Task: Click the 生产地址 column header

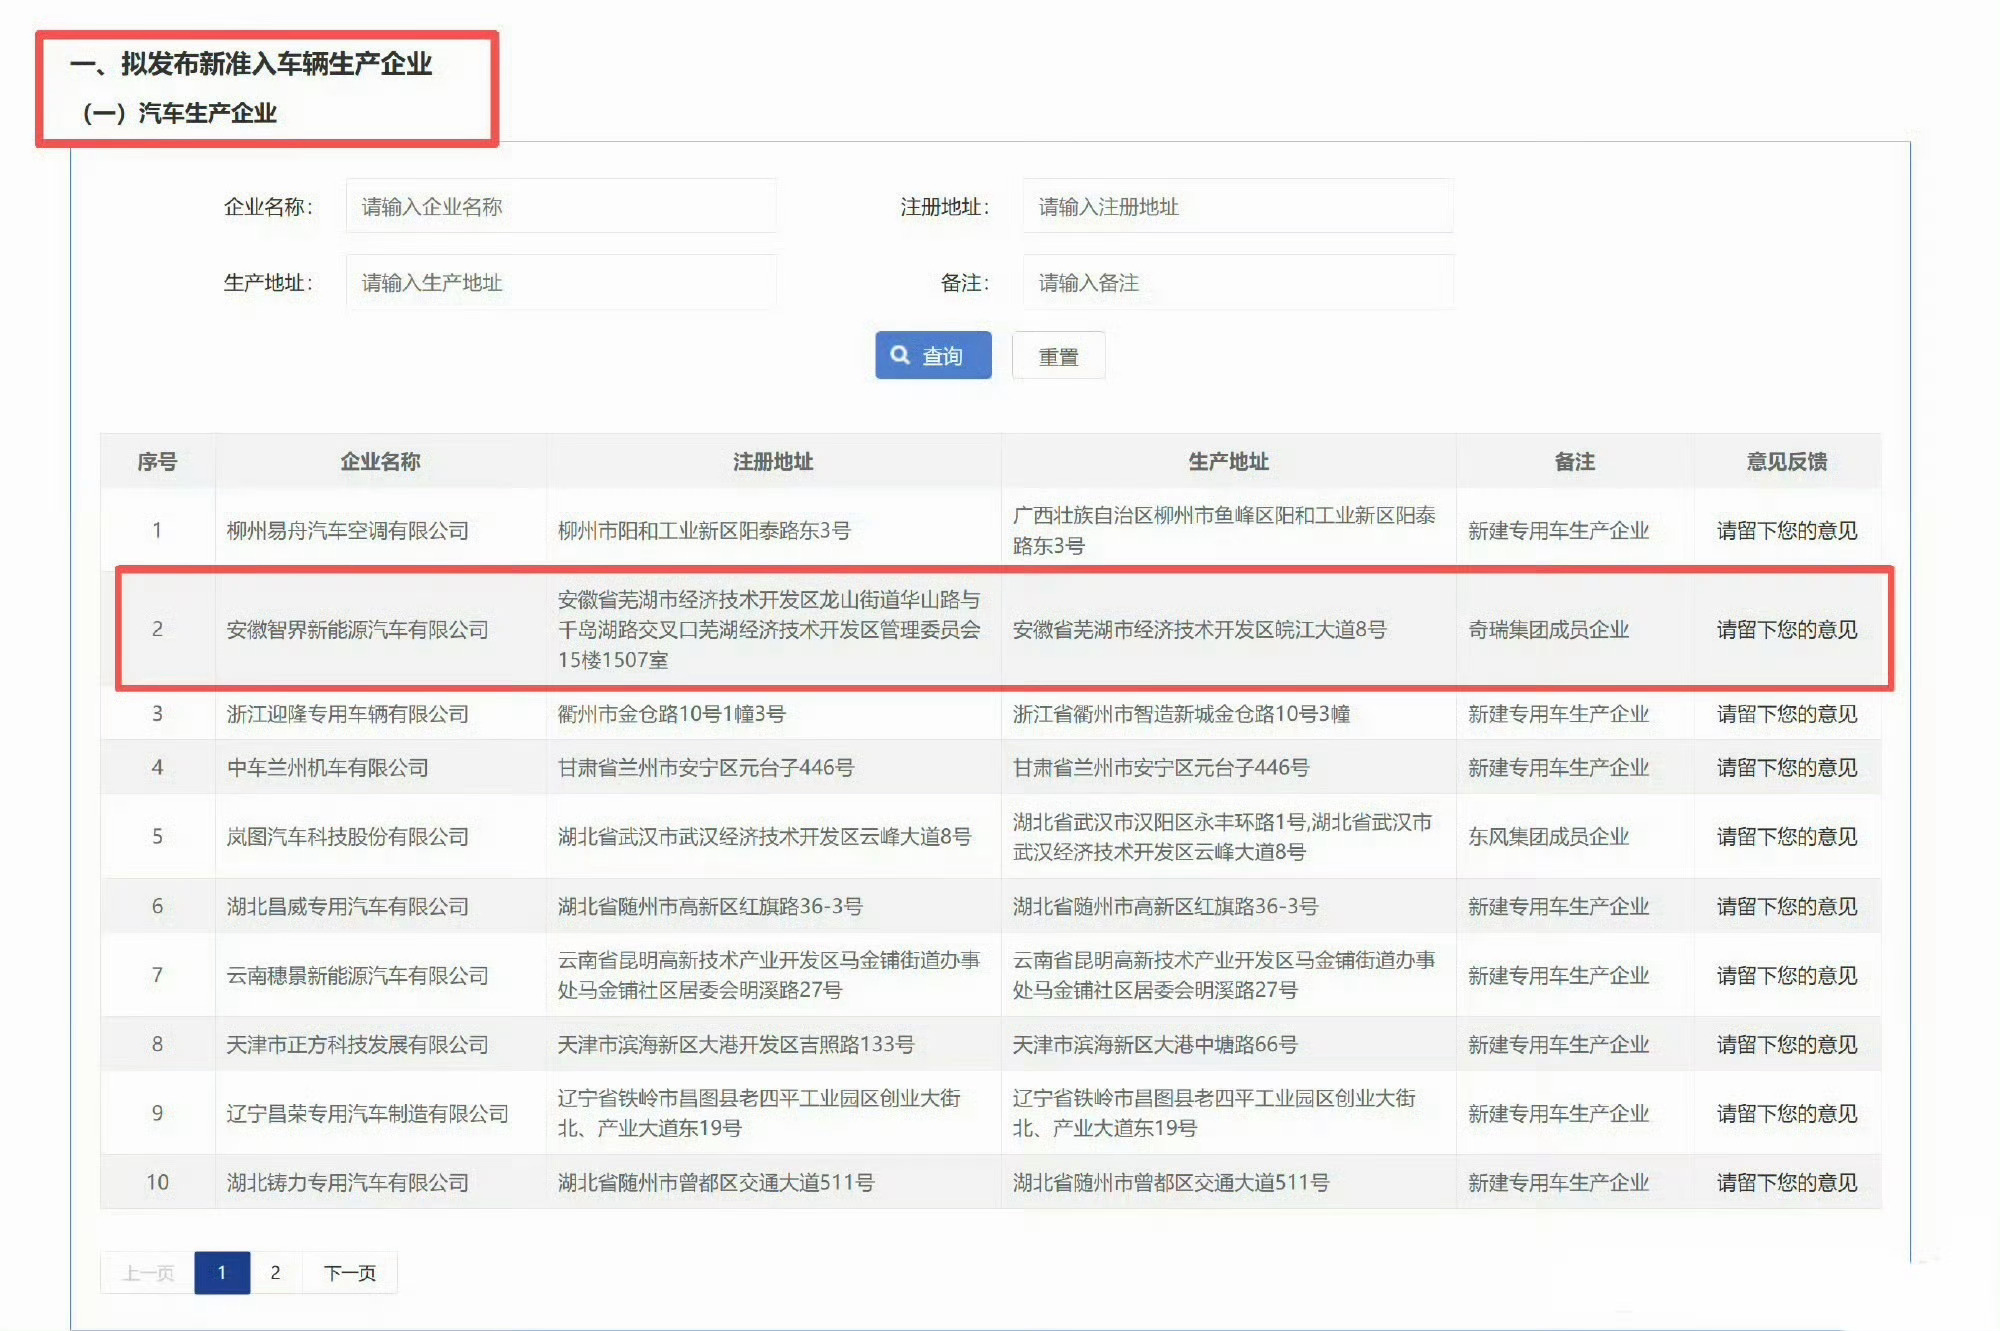Action: [1228, 461]
